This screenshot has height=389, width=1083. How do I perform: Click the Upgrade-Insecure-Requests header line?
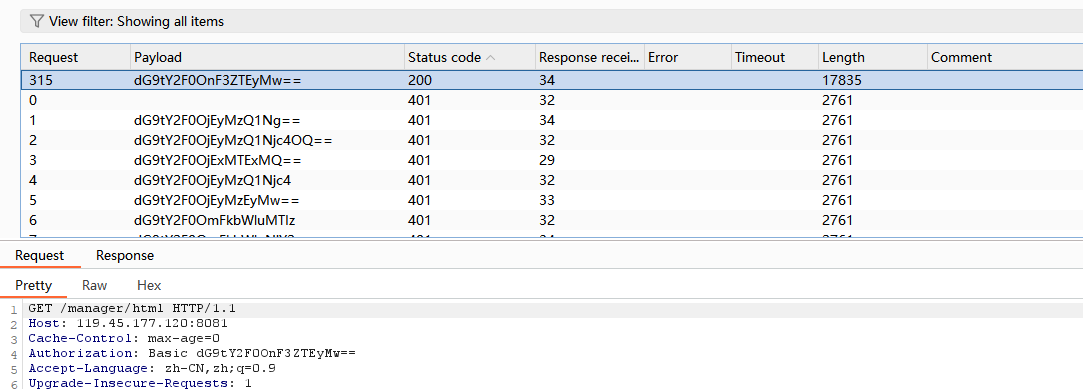(140, 383)
